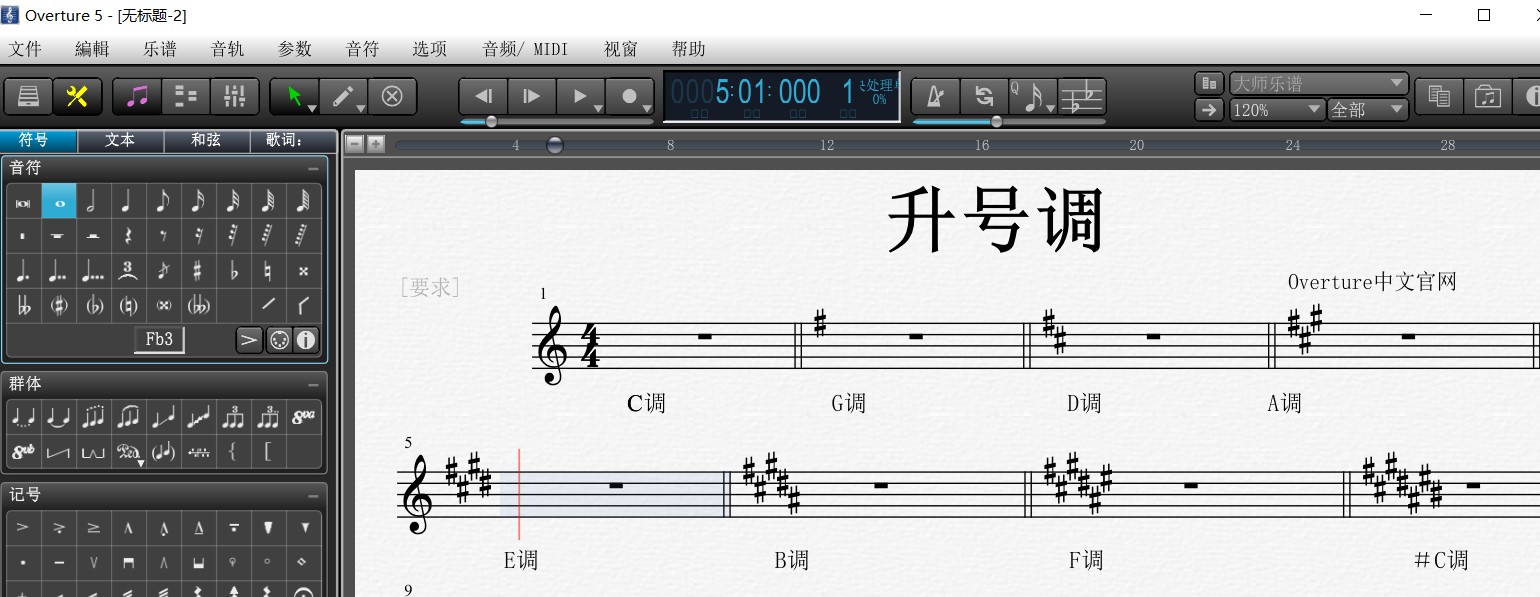
Task: Activate the eraser tool in the toolbar
Action: [x=392, y=96]
